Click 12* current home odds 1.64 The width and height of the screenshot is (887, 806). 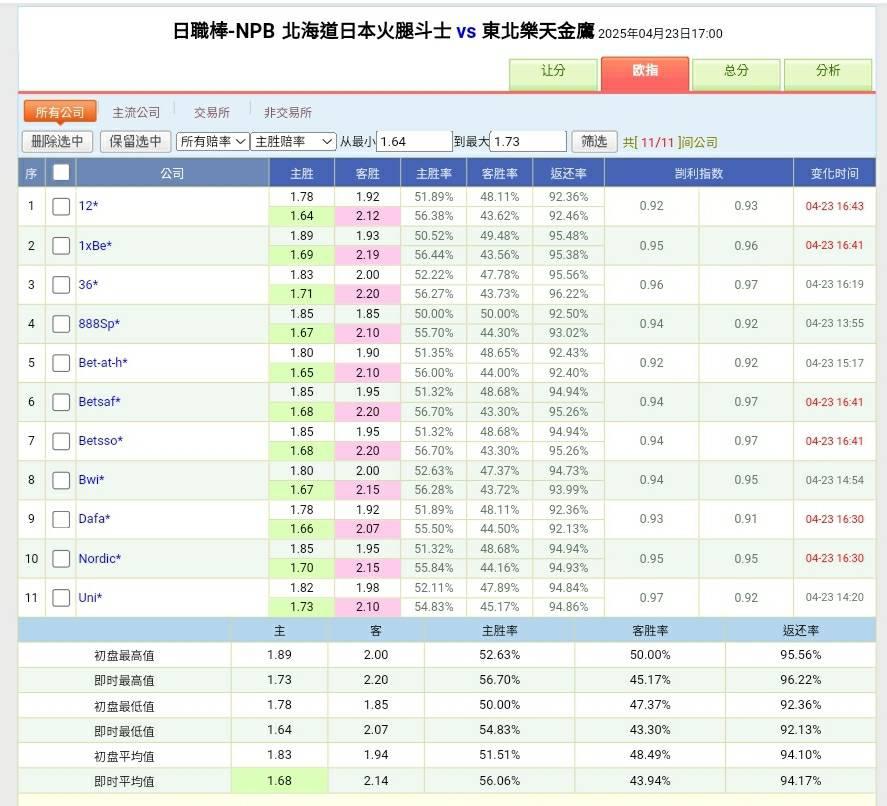(302, 216)
